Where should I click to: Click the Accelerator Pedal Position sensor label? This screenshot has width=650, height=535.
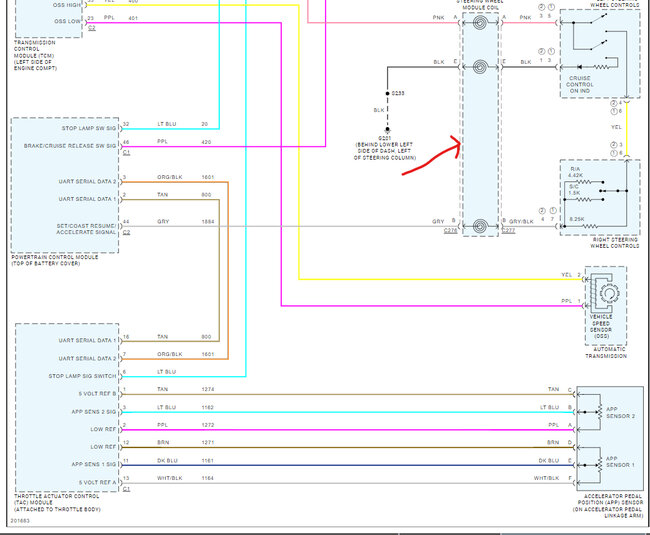[x=608, y=506]
